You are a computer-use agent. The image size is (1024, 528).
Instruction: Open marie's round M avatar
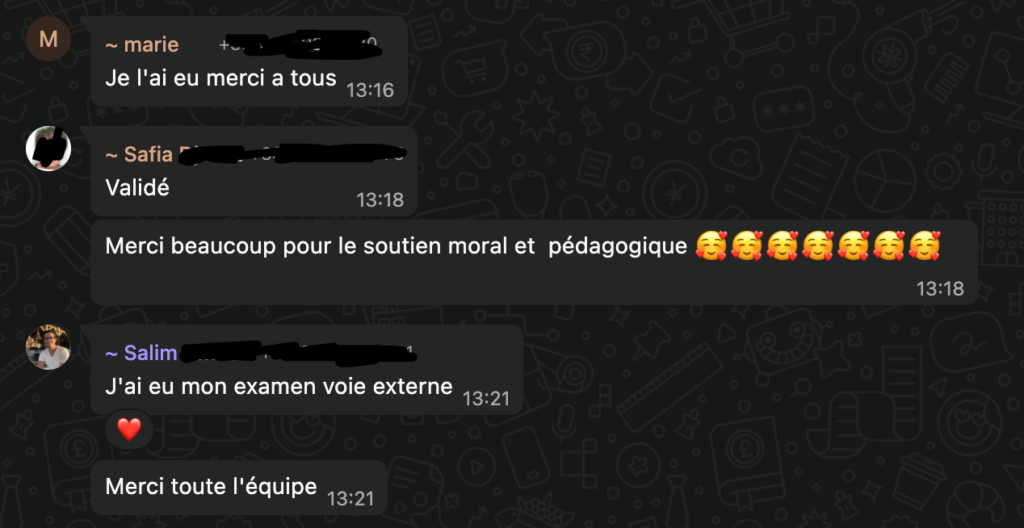point(48,39)
